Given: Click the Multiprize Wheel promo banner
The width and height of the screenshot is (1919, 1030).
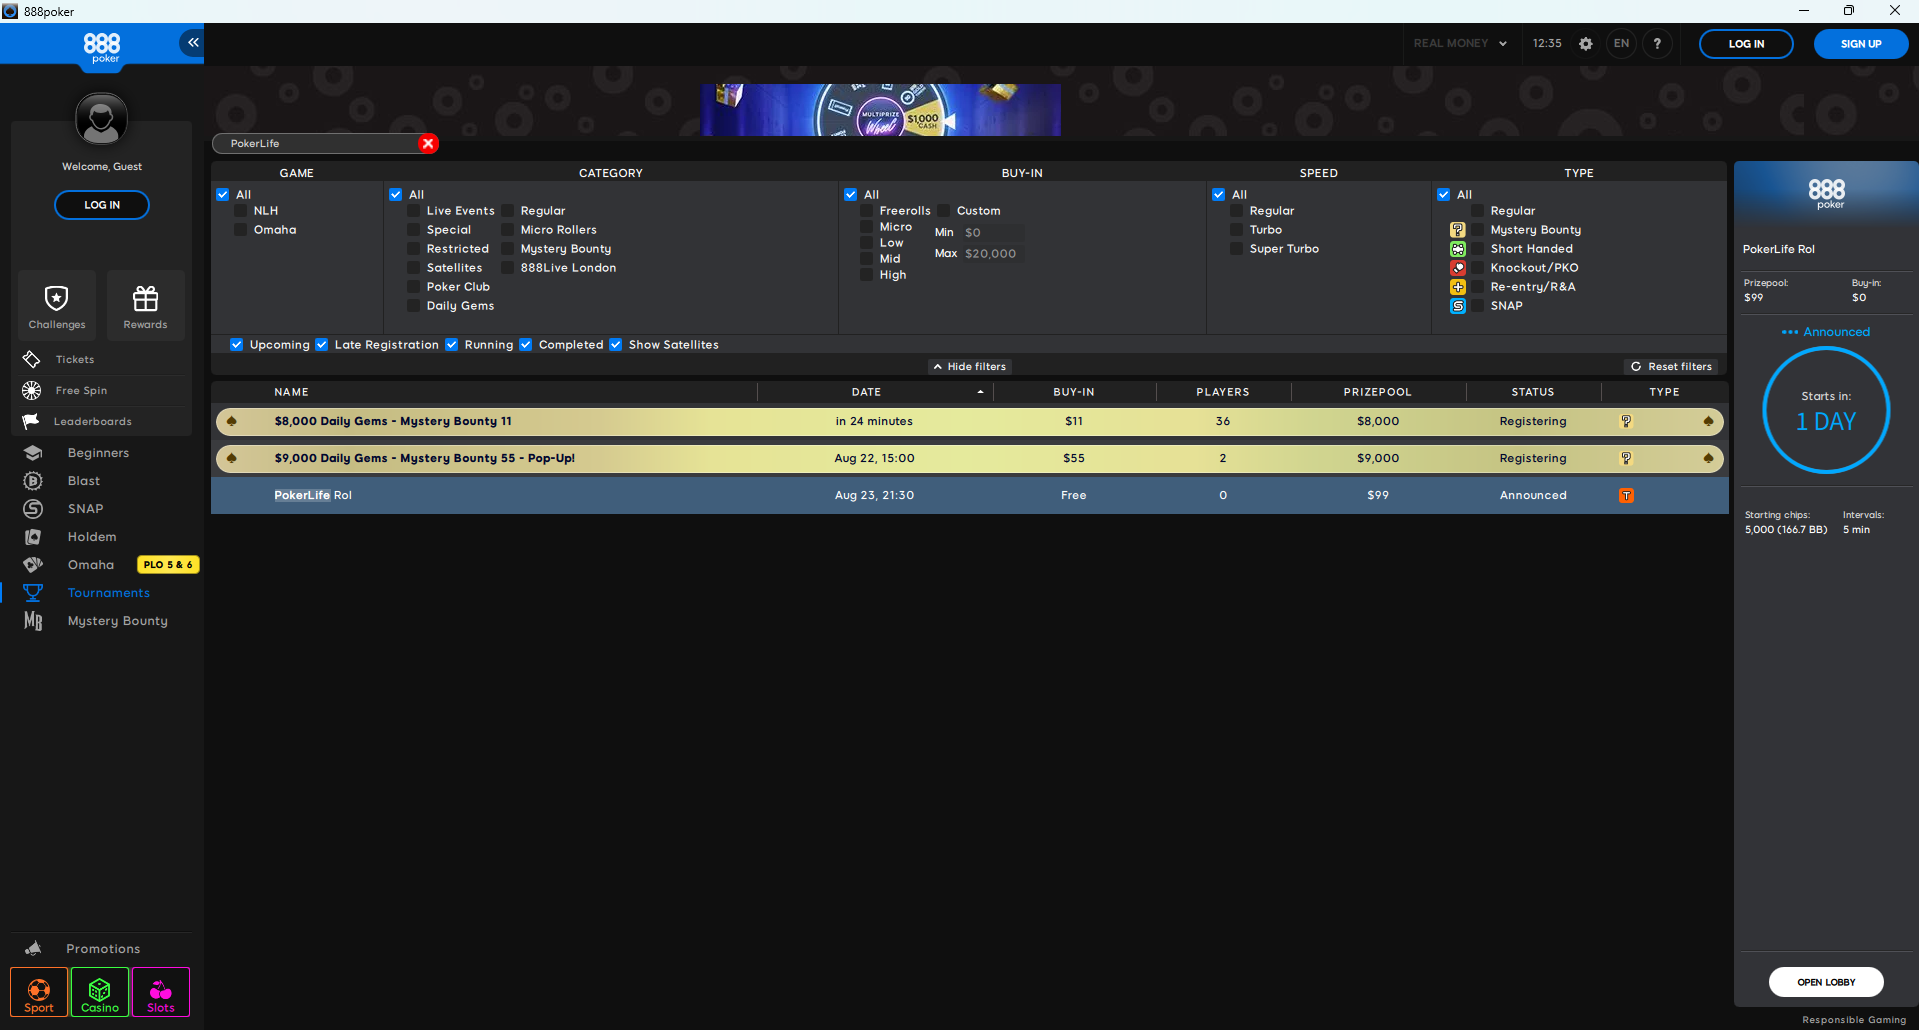Looking at the screenshot, I should (x=880, y=109).
